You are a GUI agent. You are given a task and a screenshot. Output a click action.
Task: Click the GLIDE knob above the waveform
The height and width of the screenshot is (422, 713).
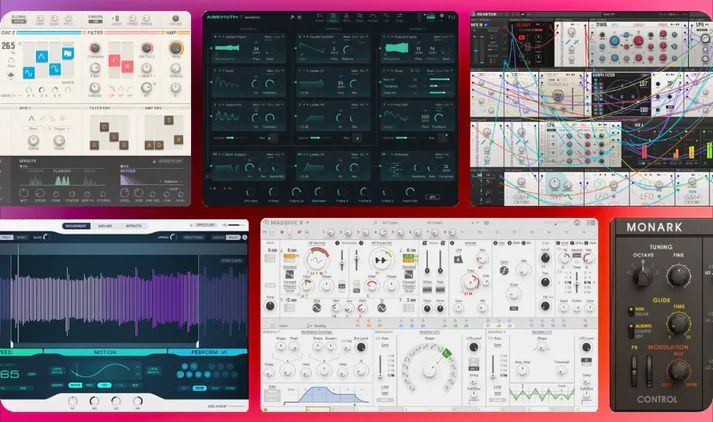point(45,237)
